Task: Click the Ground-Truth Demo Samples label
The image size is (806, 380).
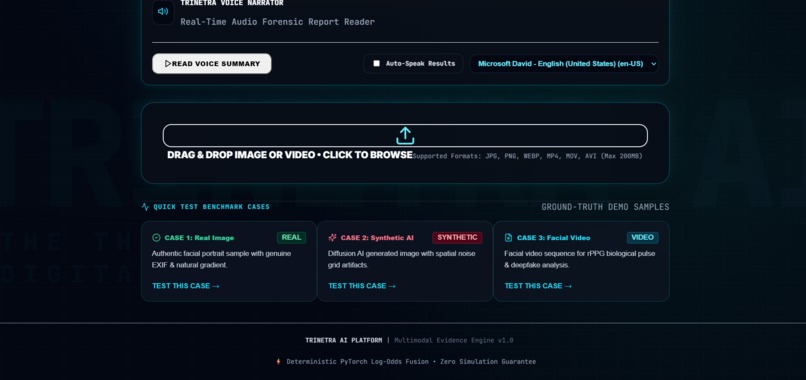Action: pos(606,207)
